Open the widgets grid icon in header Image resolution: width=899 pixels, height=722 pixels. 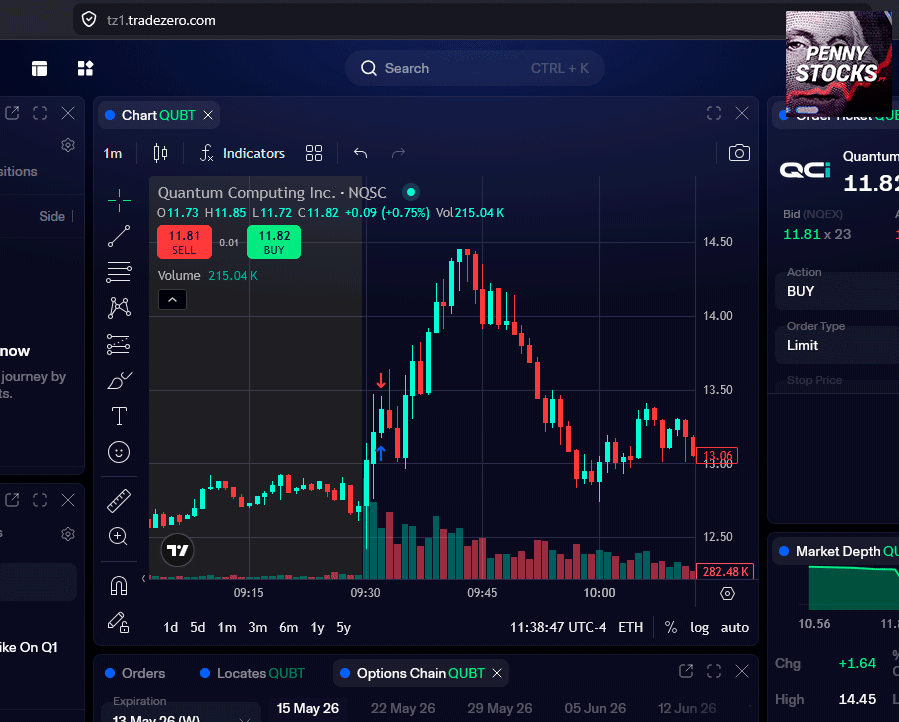point(85,68)
